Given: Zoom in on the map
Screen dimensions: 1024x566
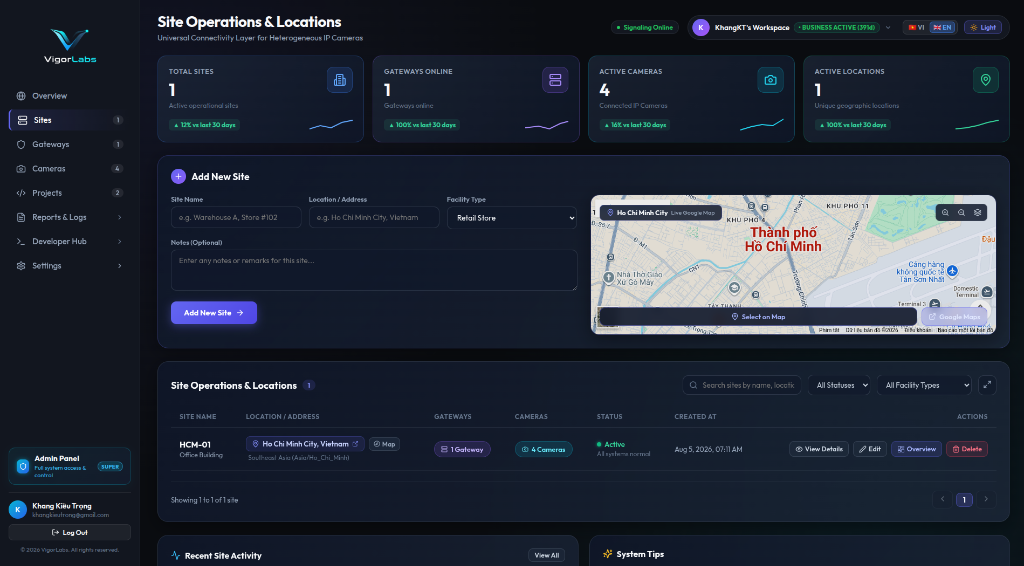Looking at the screenshot, I should [945, 213].
